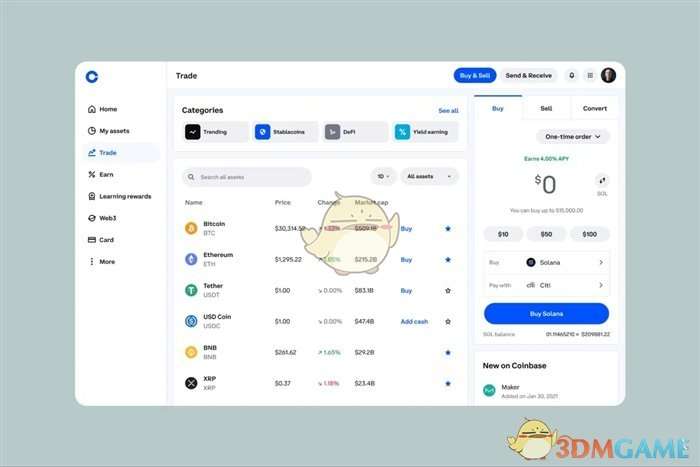This screenshot has width=700, height=467.
Task: Open notifications bell icon
Action: tap(571, 75)
